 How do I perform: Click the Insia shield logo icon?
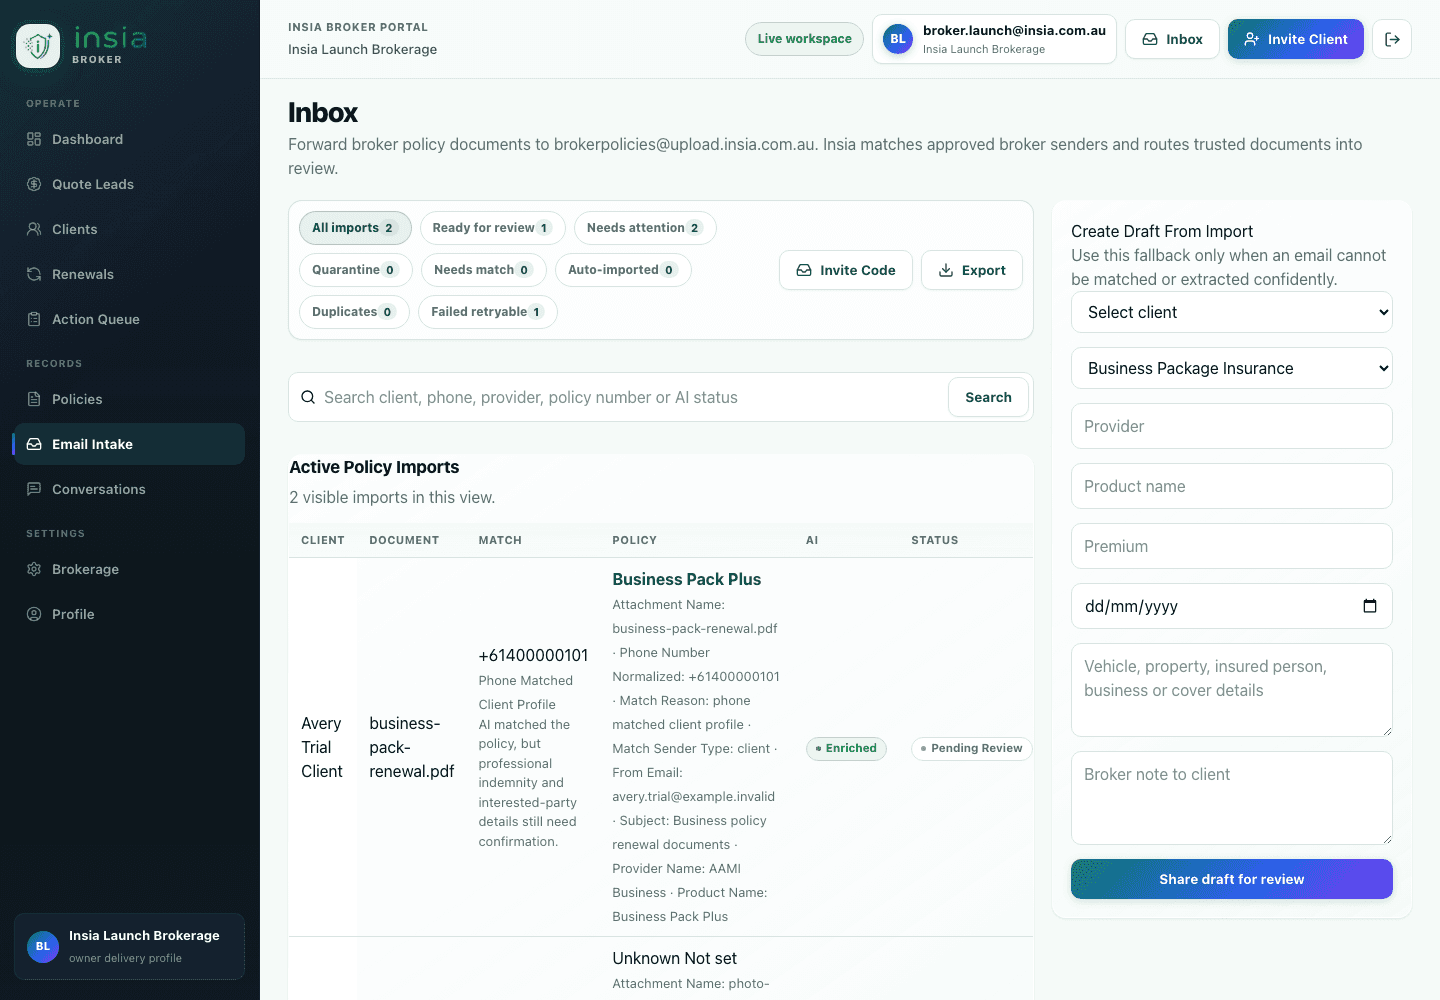(38, 46)
